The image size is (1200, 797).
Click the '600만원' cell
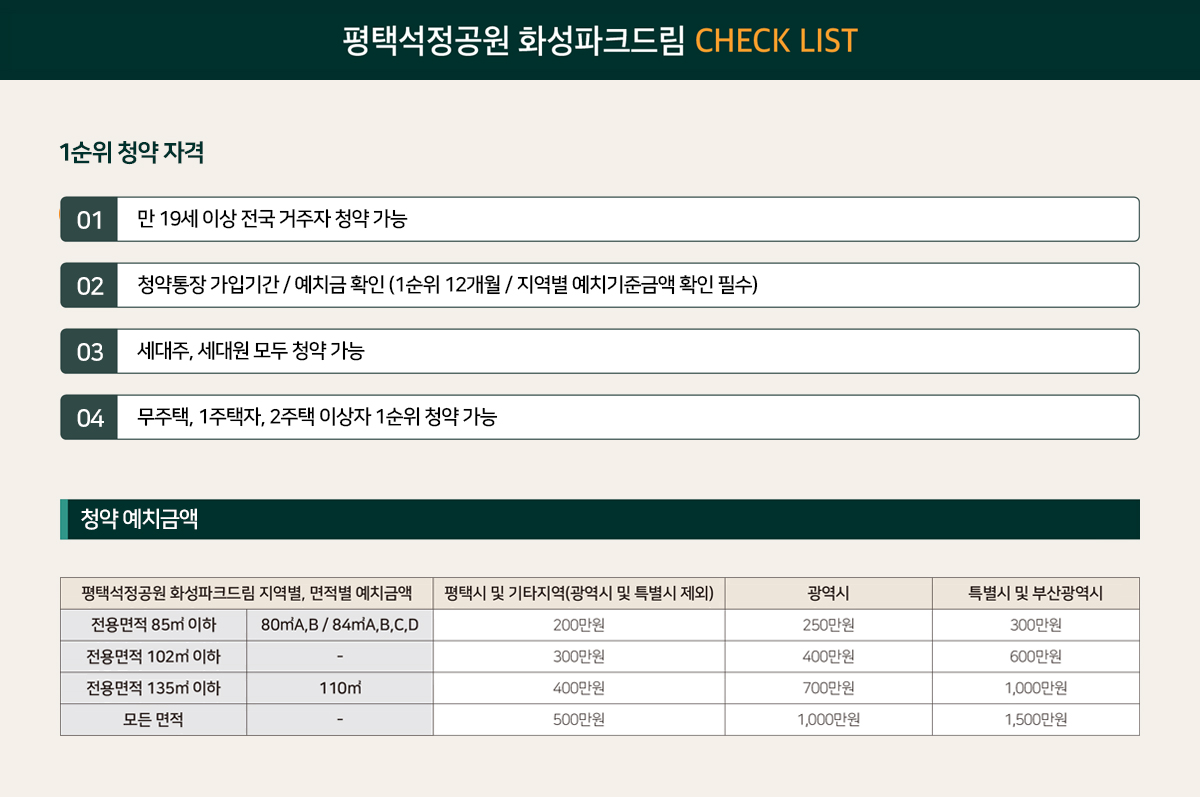click(x=1036, y=657)
